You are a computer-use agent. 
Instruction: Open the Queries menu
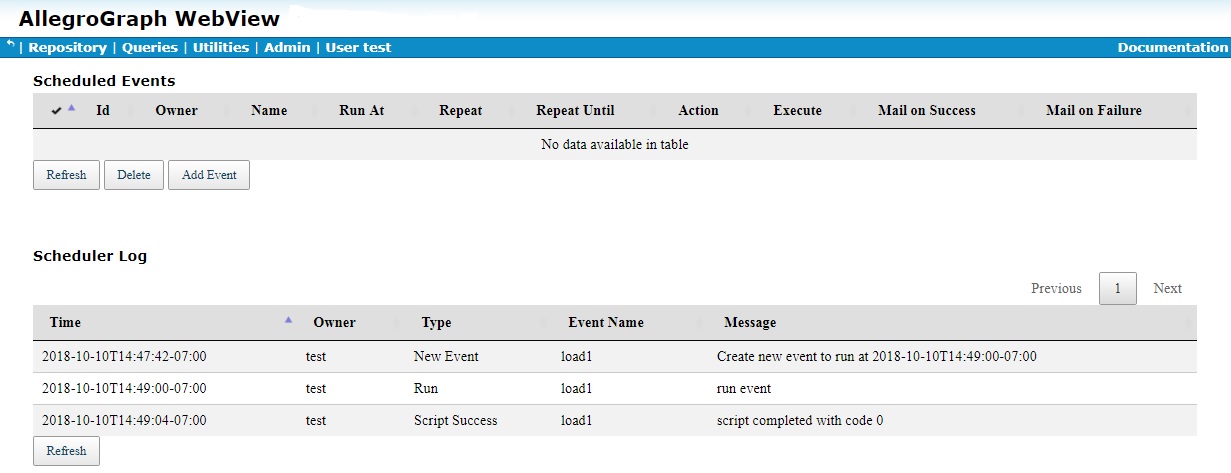click(x=149, y=47)
